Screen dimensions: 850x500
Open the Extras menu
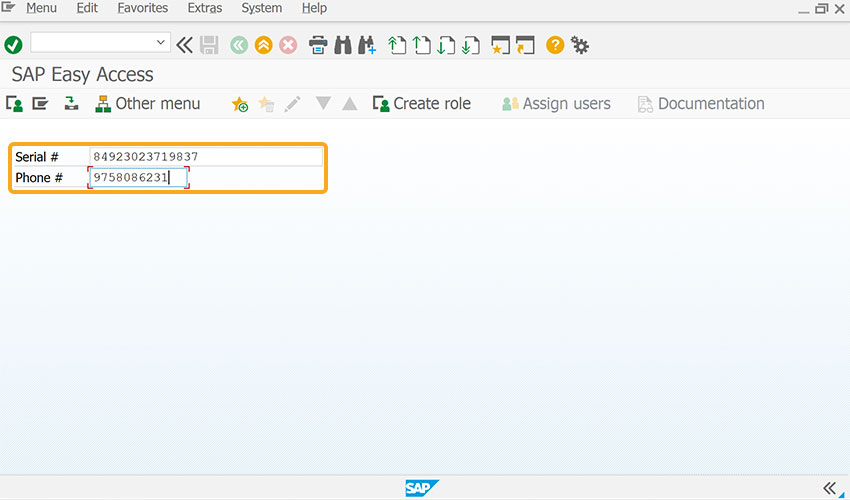[204, 8]
